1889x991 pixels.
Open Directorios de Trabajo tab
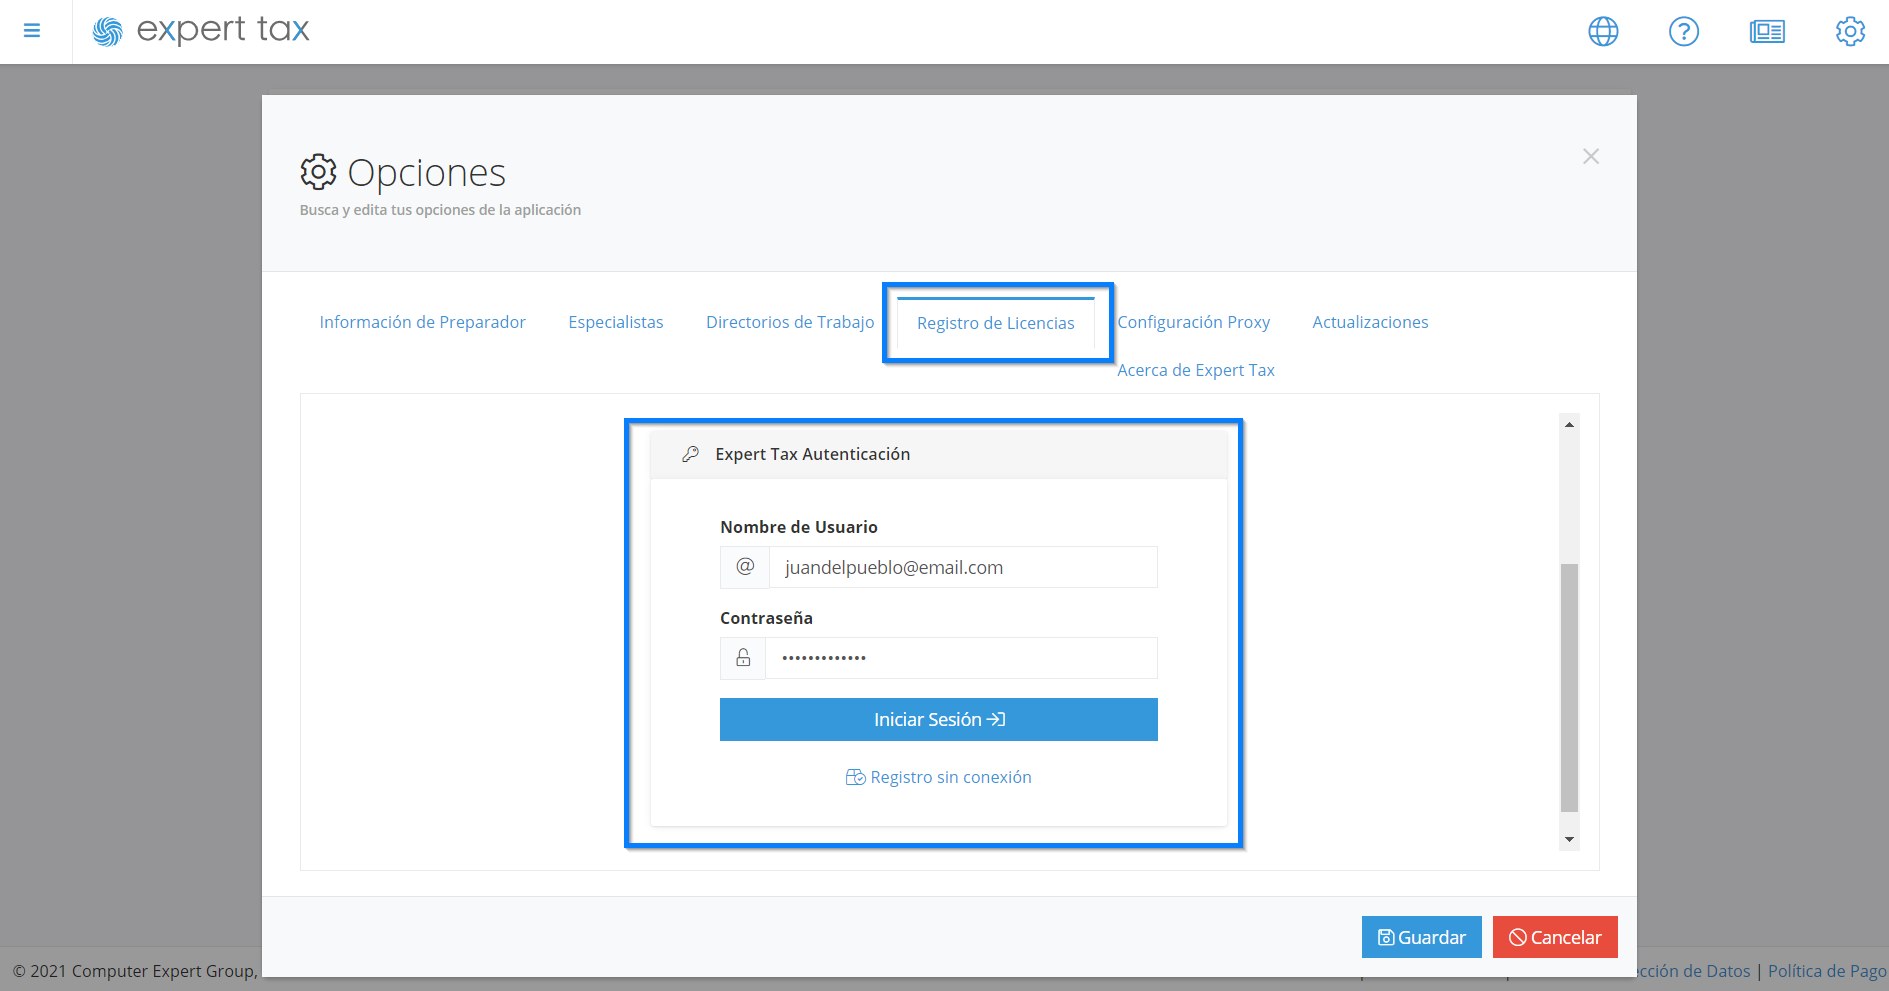[x=790, y=322]
